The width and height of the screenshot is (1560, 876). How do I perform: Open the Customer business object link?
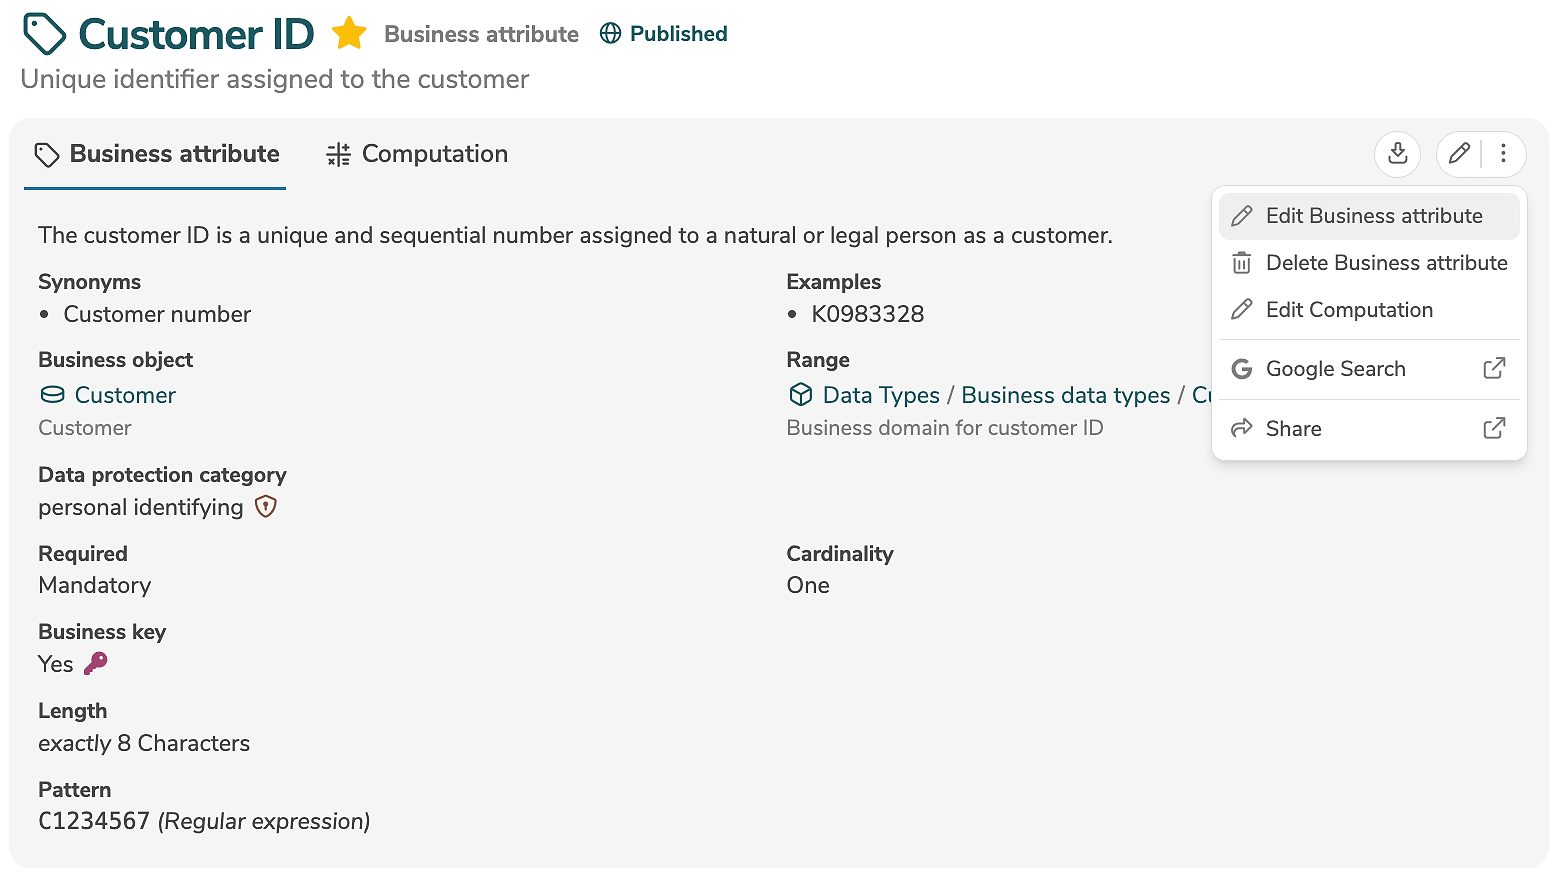tap(124, 395)
